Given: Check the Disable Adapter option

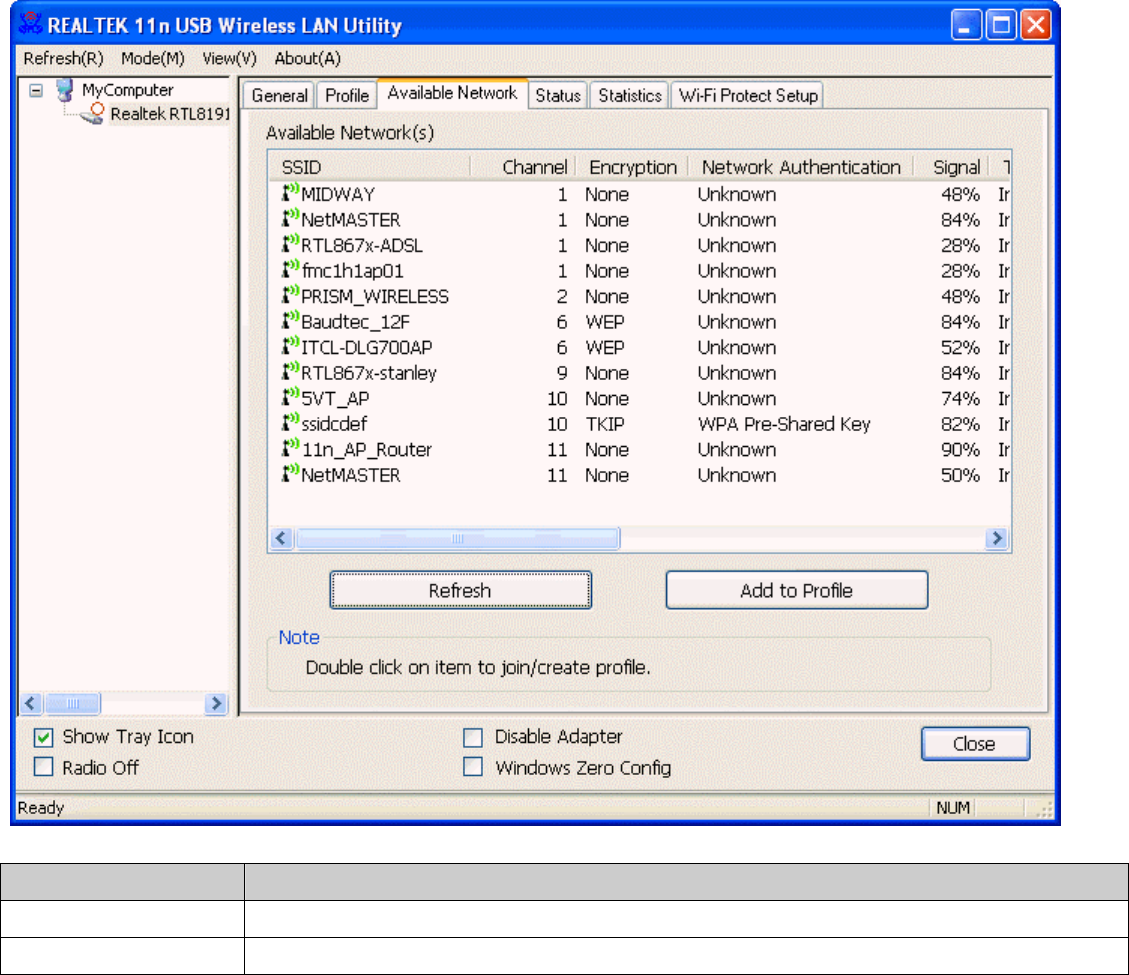Looking at the screenshot, I should click(x=473, y=737).
